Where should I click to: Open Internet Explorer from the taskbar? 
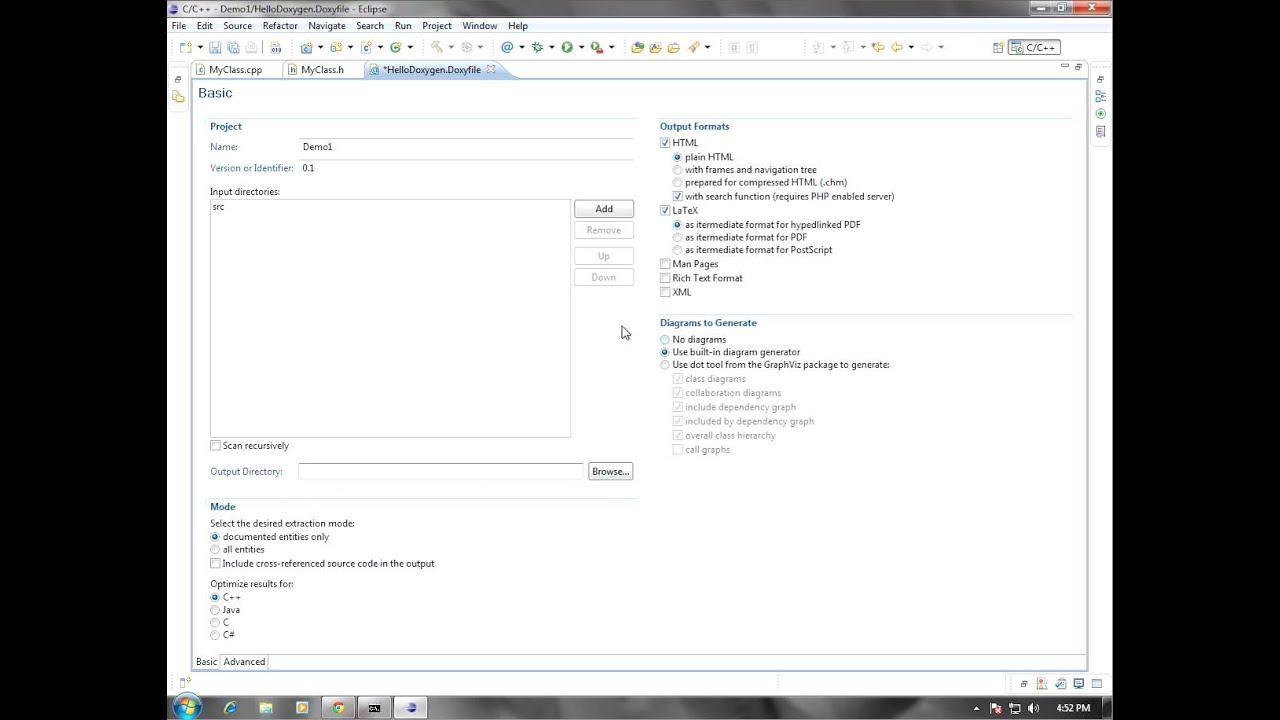pyautogui.click(x=230, y=707)
